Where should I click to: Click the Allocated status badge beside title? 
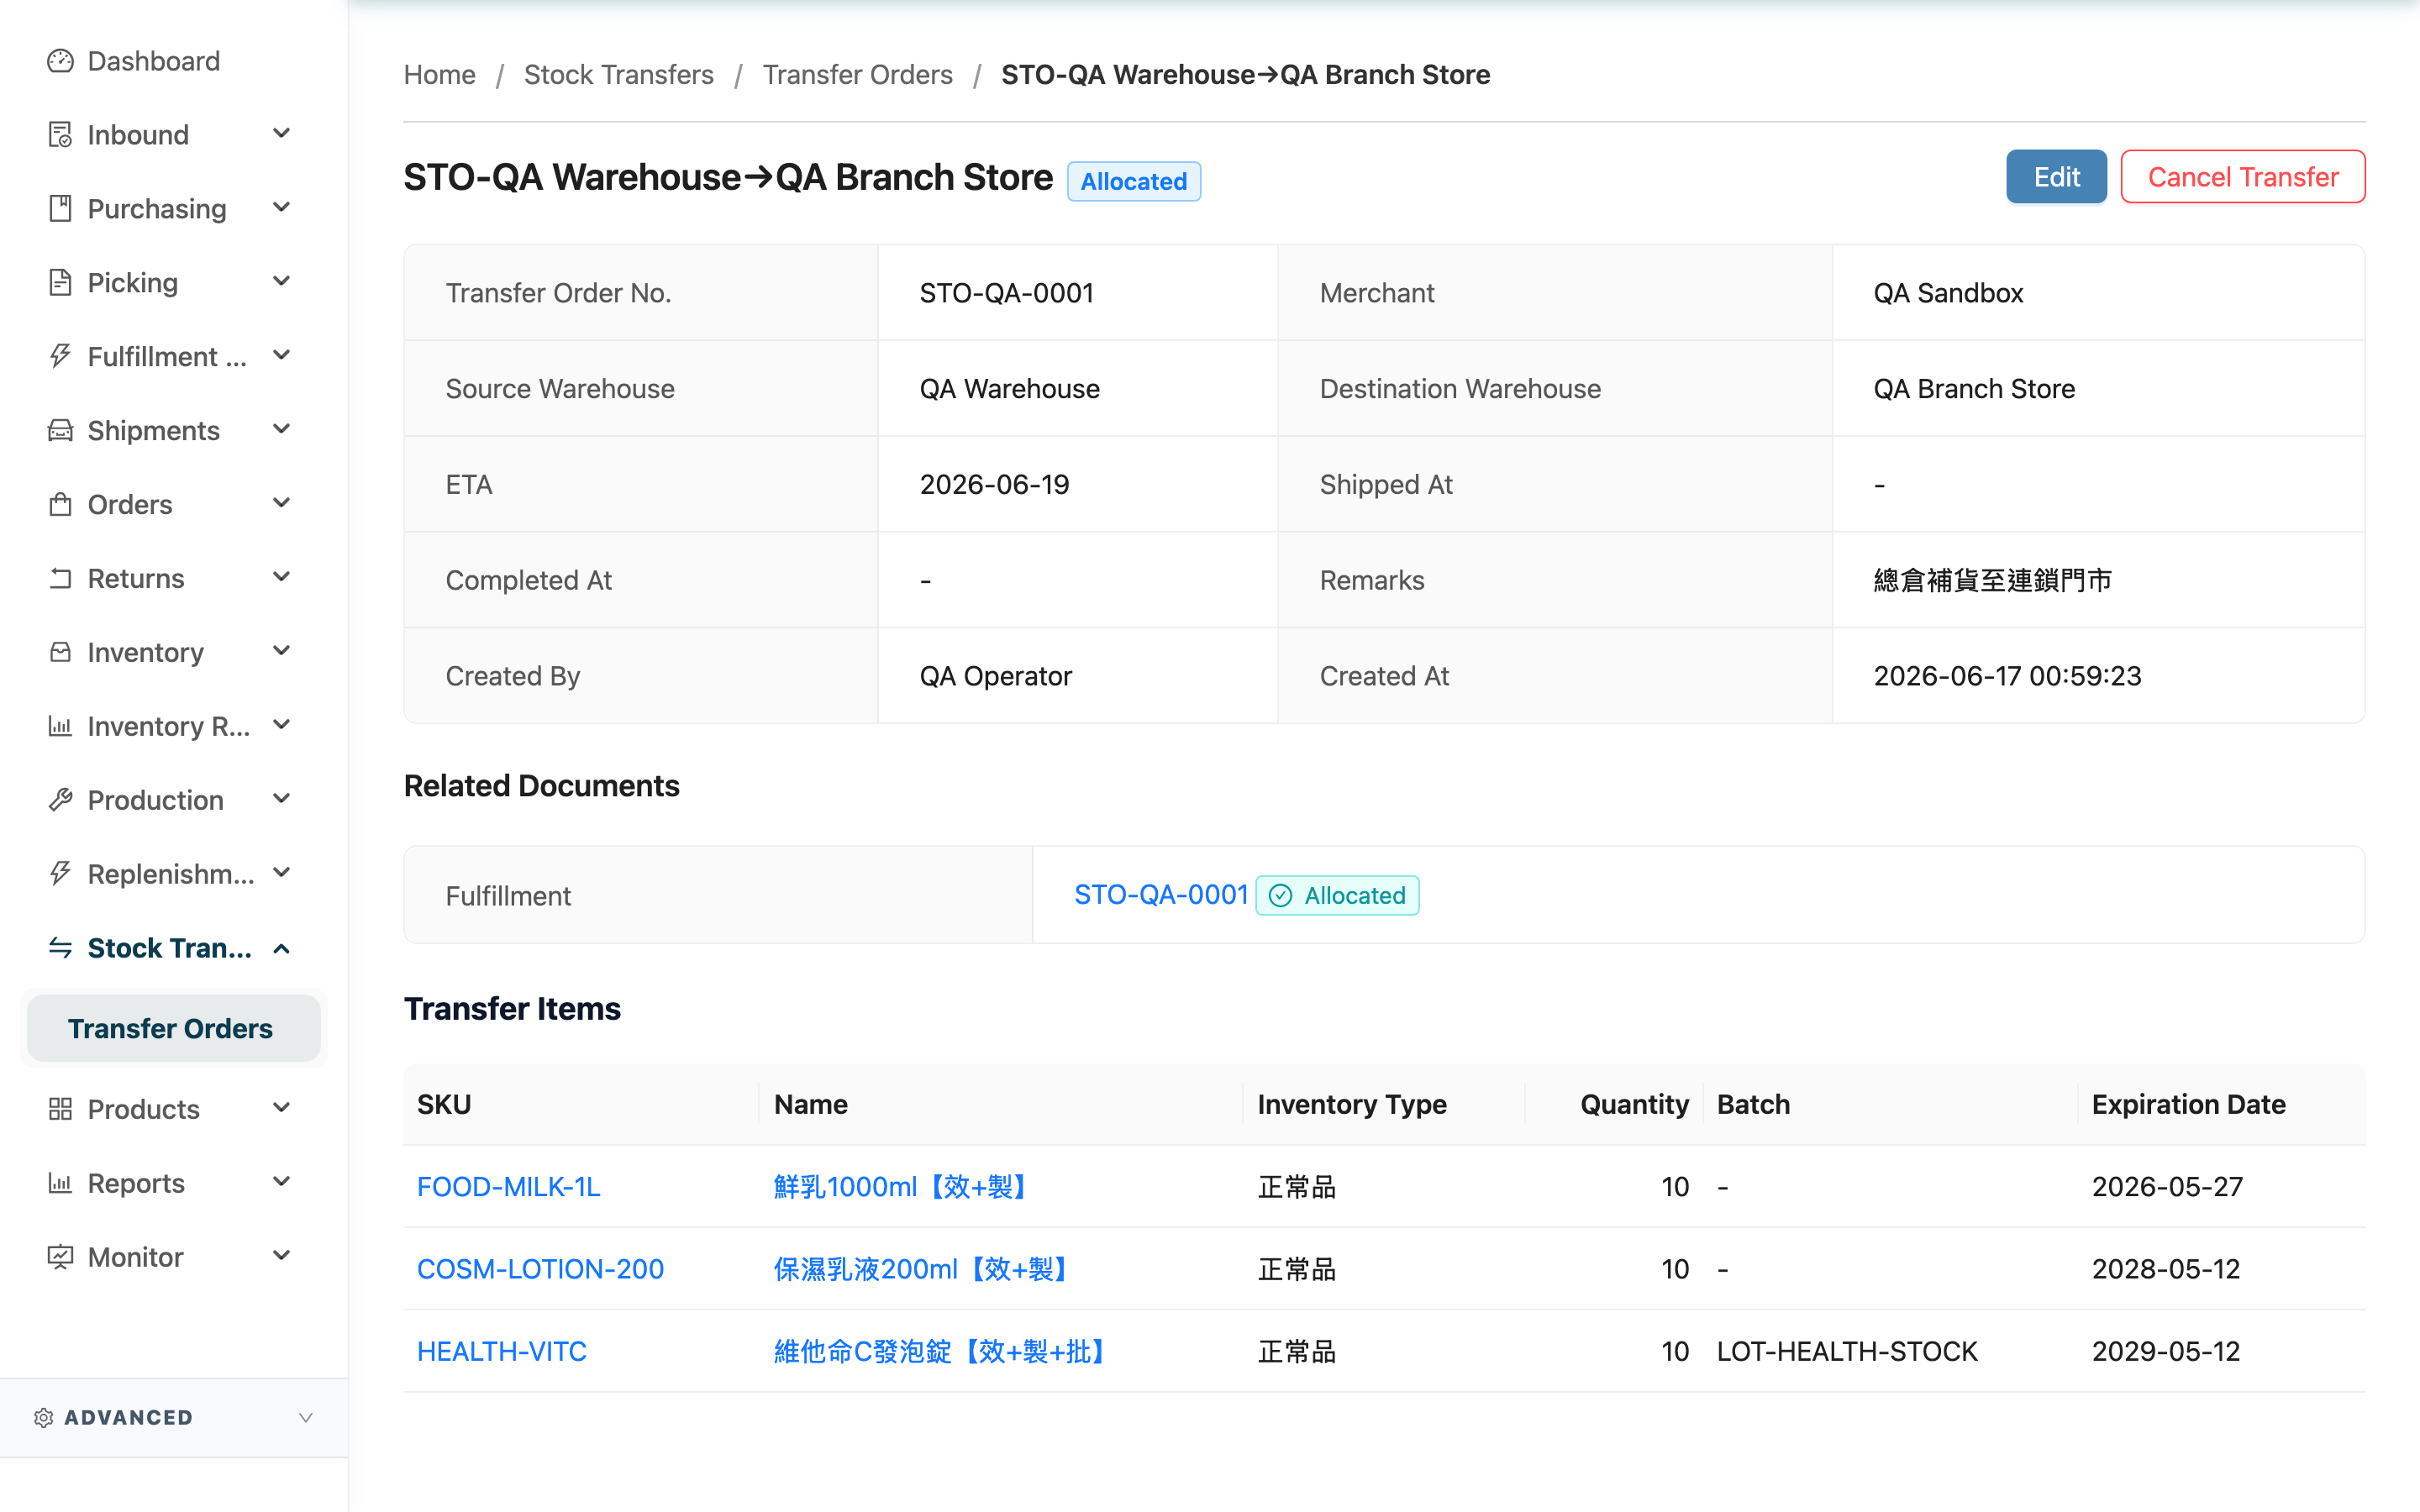[x=1134, y=181]
